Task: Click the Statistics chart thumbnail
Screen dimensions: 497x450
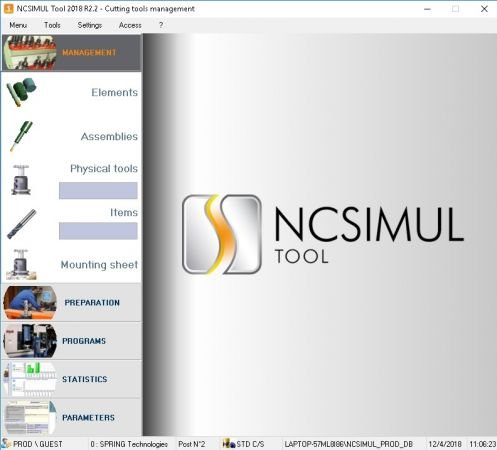Action: 30,379
